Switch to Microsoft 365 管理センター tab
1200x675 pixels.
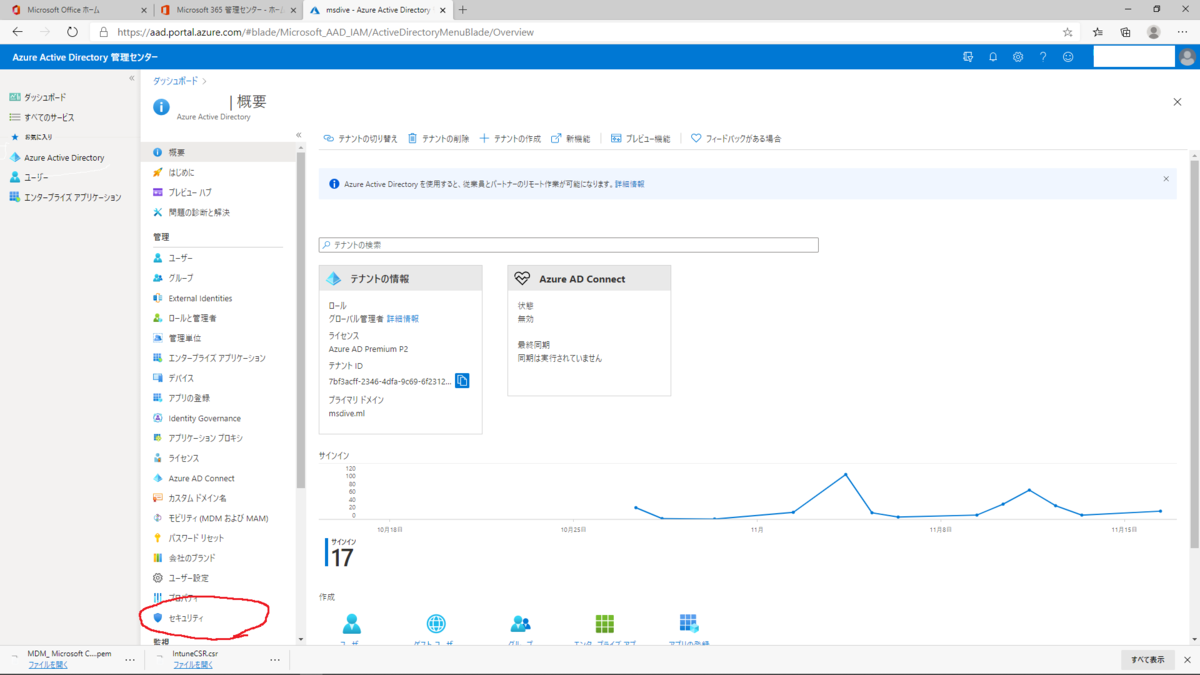click(x=228, y=10)
